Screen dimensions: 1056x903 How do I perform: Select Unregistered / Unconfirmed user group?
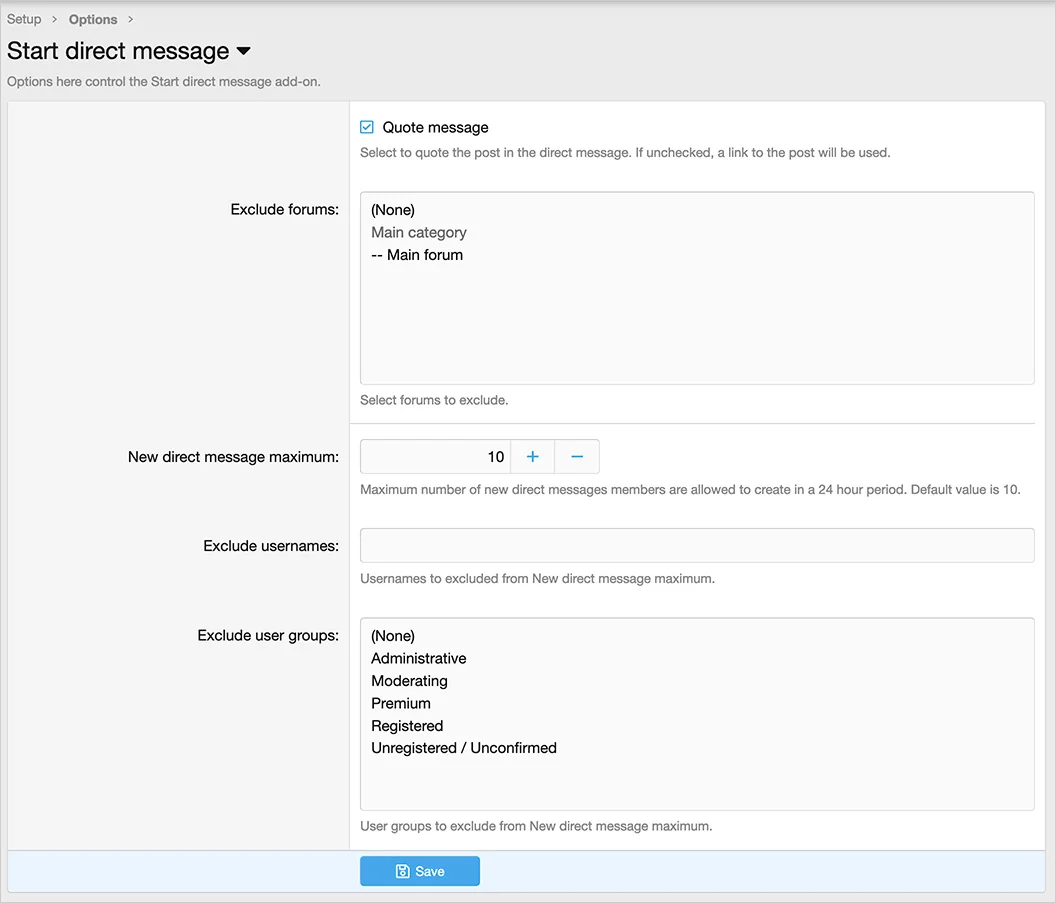(x=464, y=748)
